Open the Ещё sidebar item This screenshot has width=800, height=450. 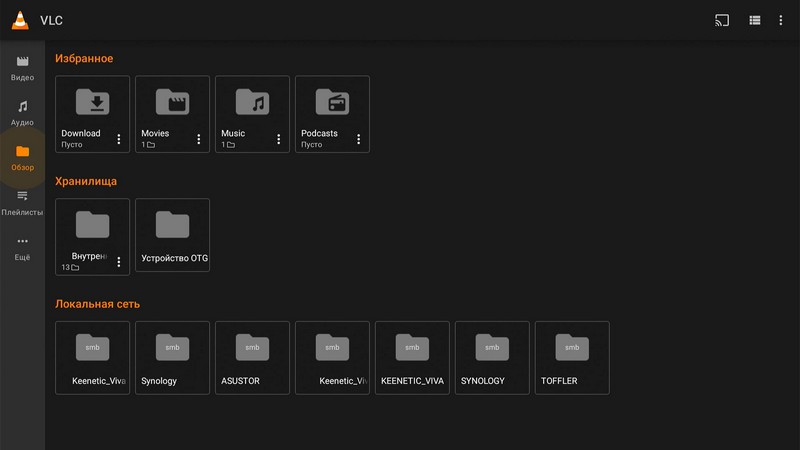tap(22, 248)
